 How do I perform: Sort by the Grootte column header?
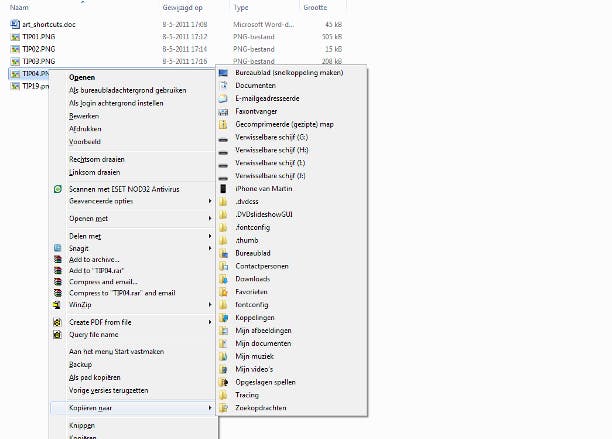click(x=315, y=7)
